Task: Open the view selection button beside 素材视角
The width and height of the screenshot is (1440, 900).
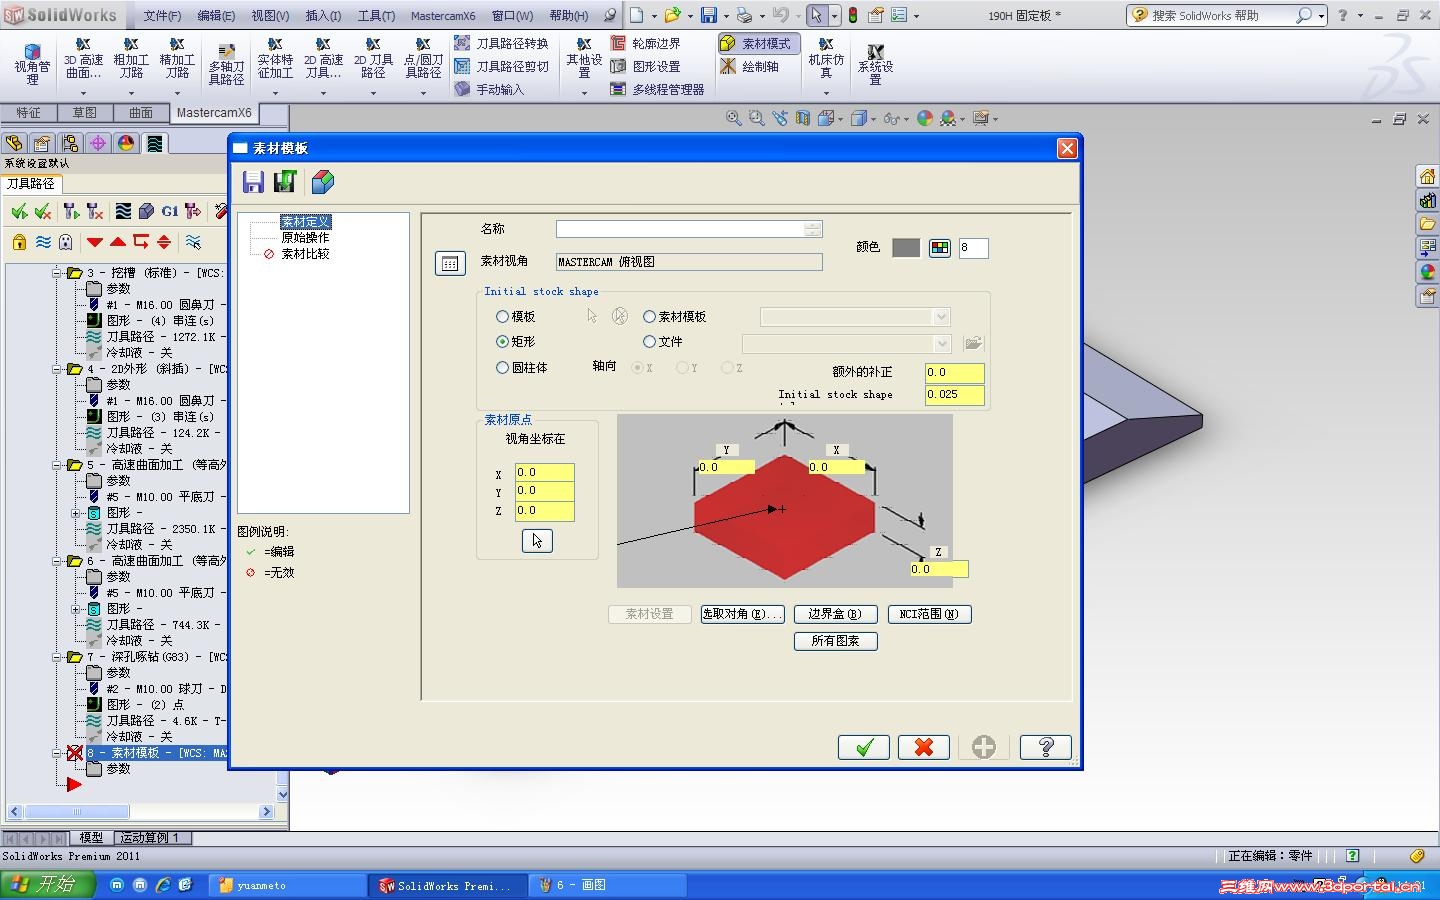Action: (450, 263)
